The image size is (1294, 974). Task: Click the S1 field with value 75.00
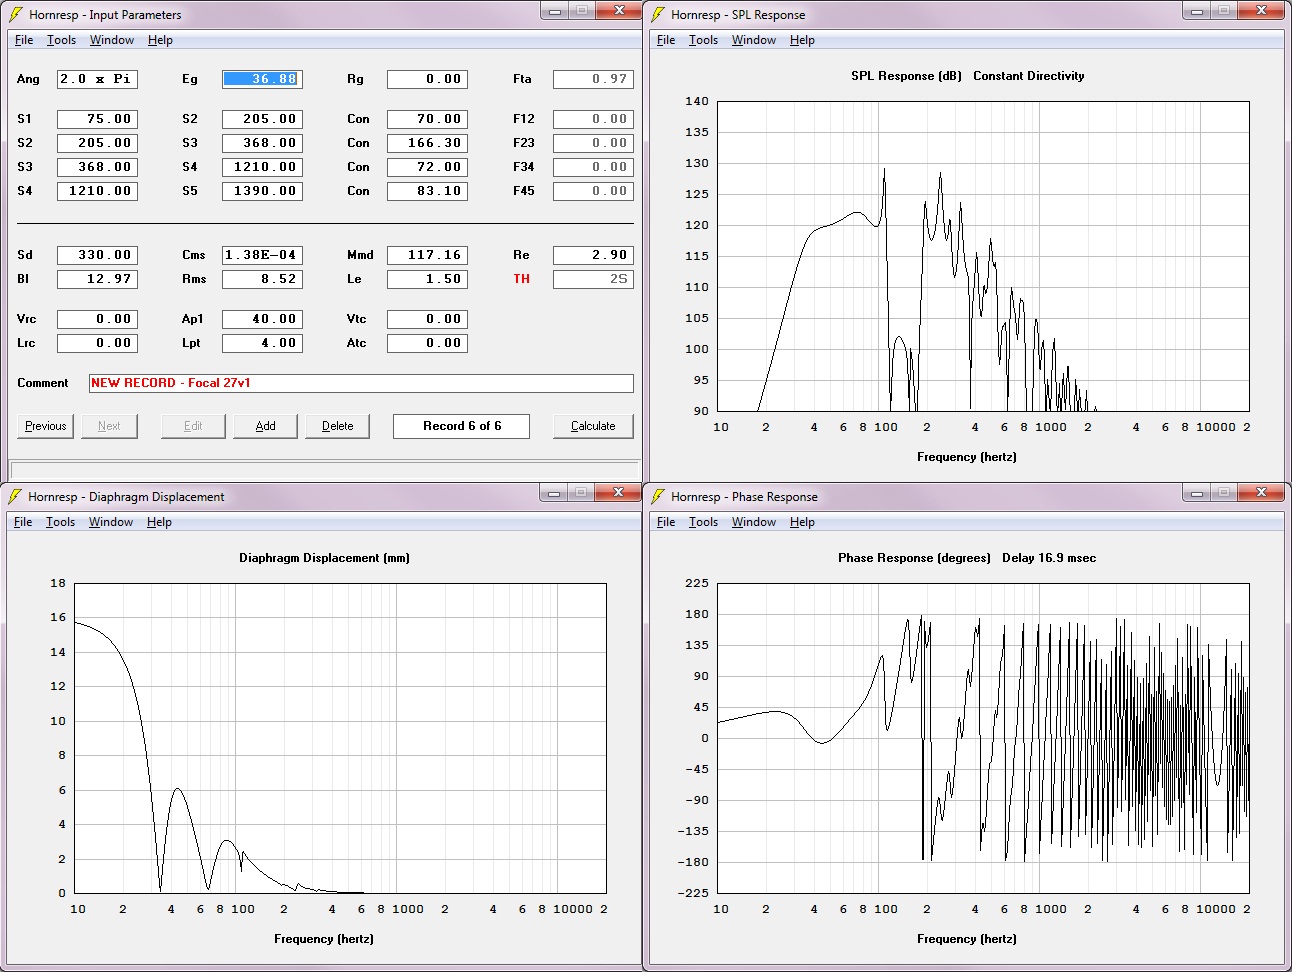coord(97,119)
